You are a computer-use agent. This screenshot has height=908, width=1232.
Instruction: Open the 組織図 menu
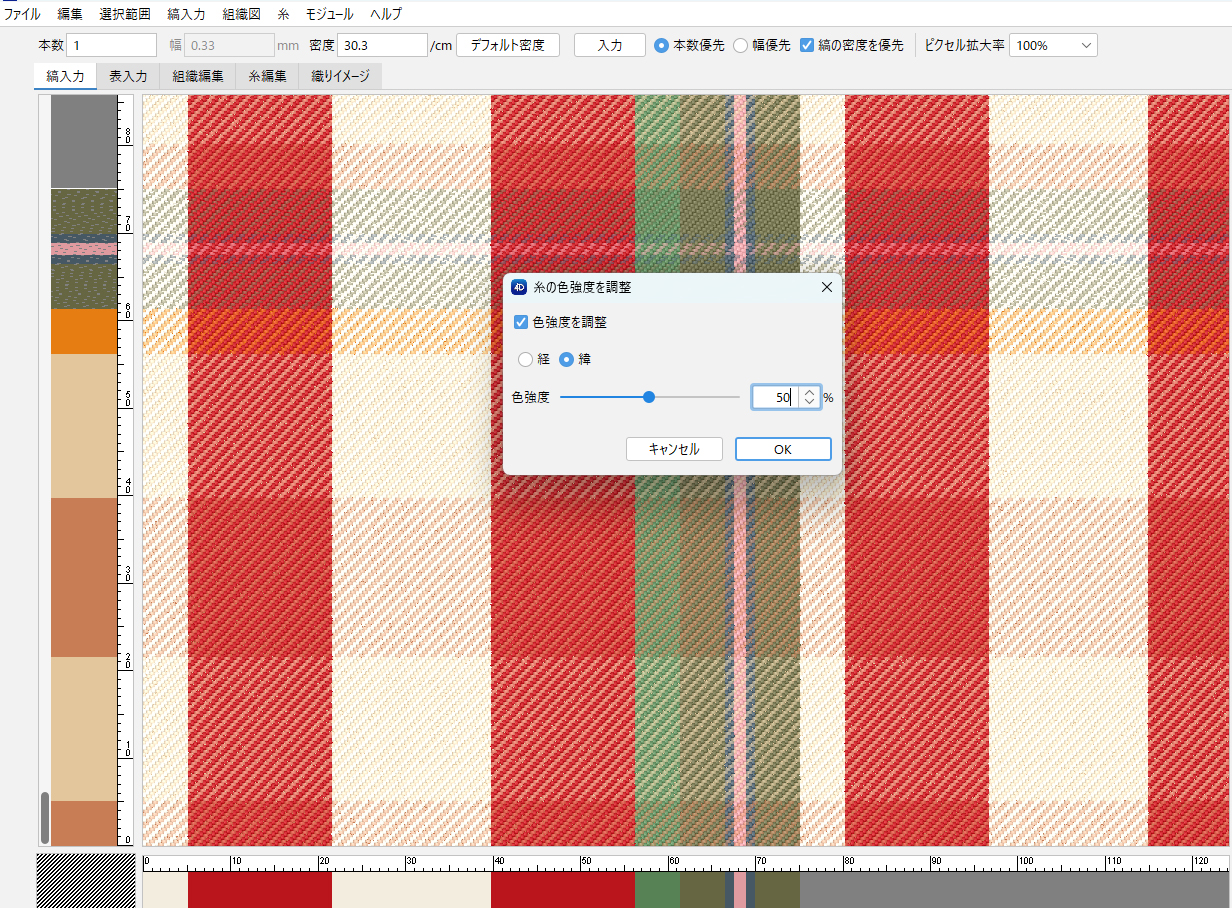pyautogui.click(x=241, y=14)
